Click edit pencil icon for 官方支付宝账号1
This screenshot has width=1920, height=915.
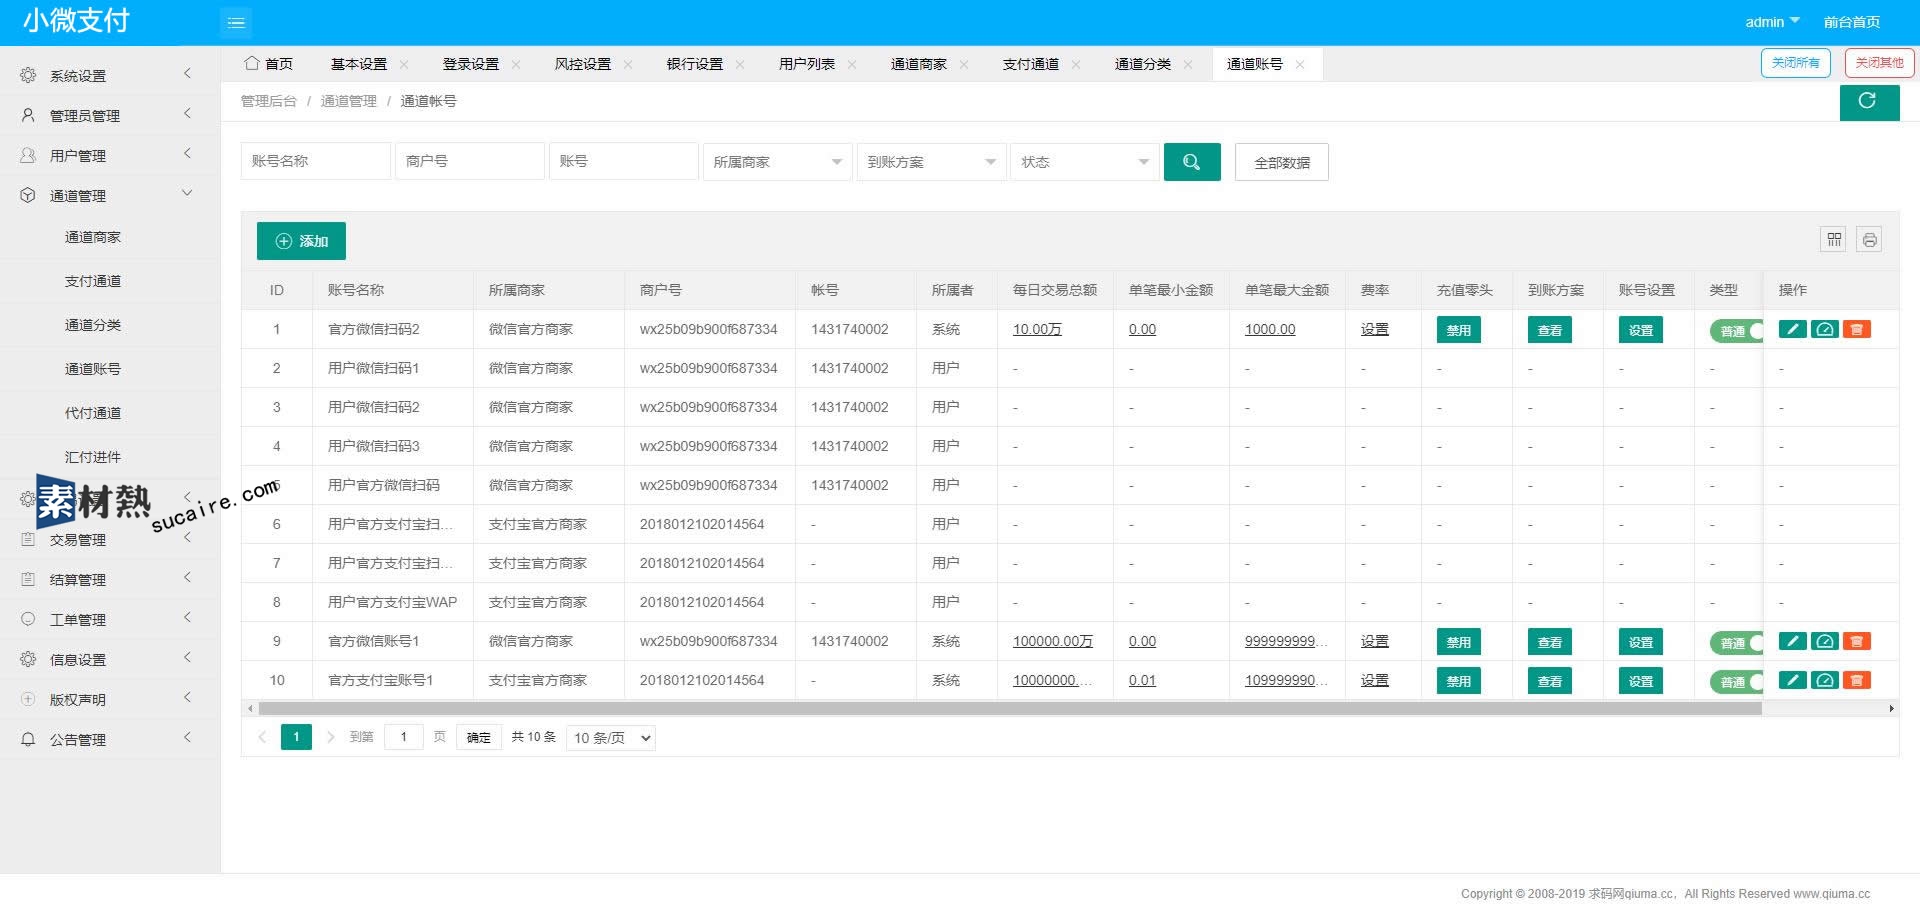[x=1792, y=680]
